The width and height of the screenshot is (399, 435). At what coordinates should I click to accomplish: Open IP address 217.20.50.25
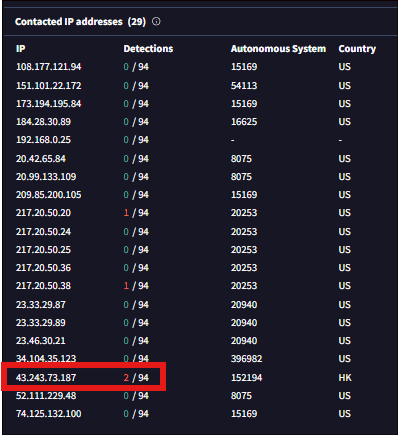point(43,250)
